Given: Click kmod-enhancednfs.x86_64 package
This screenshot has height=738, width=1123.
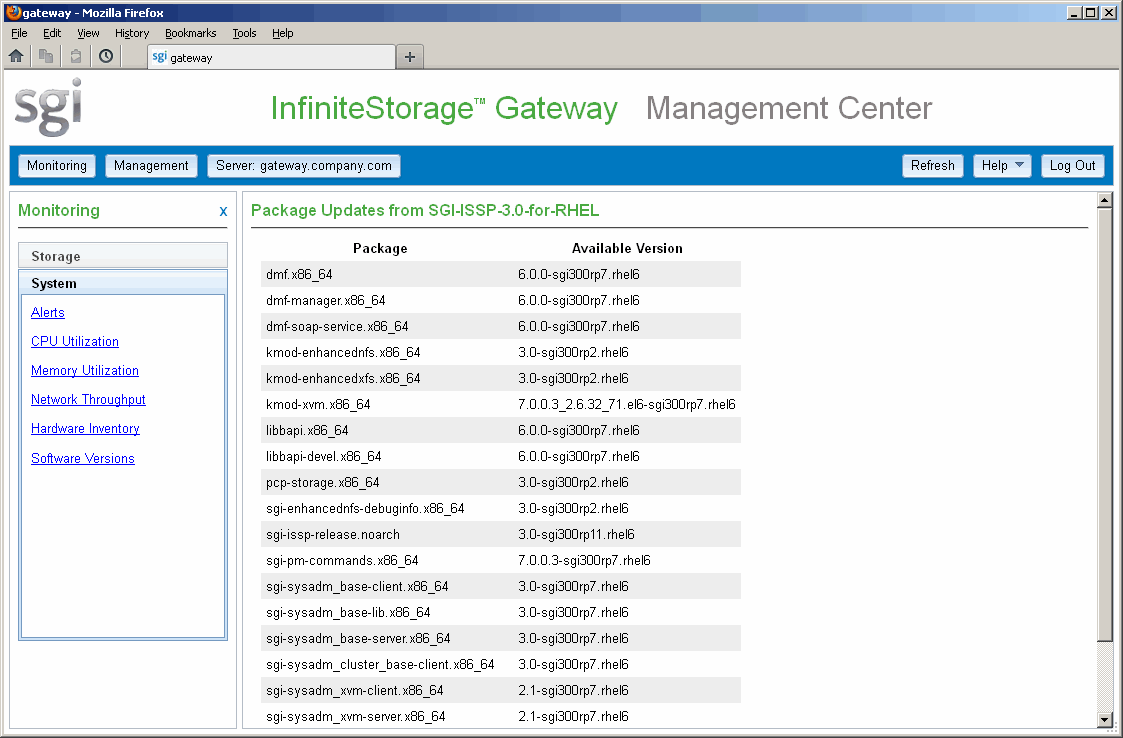Looking at the screenshot, I should (343, 353).
